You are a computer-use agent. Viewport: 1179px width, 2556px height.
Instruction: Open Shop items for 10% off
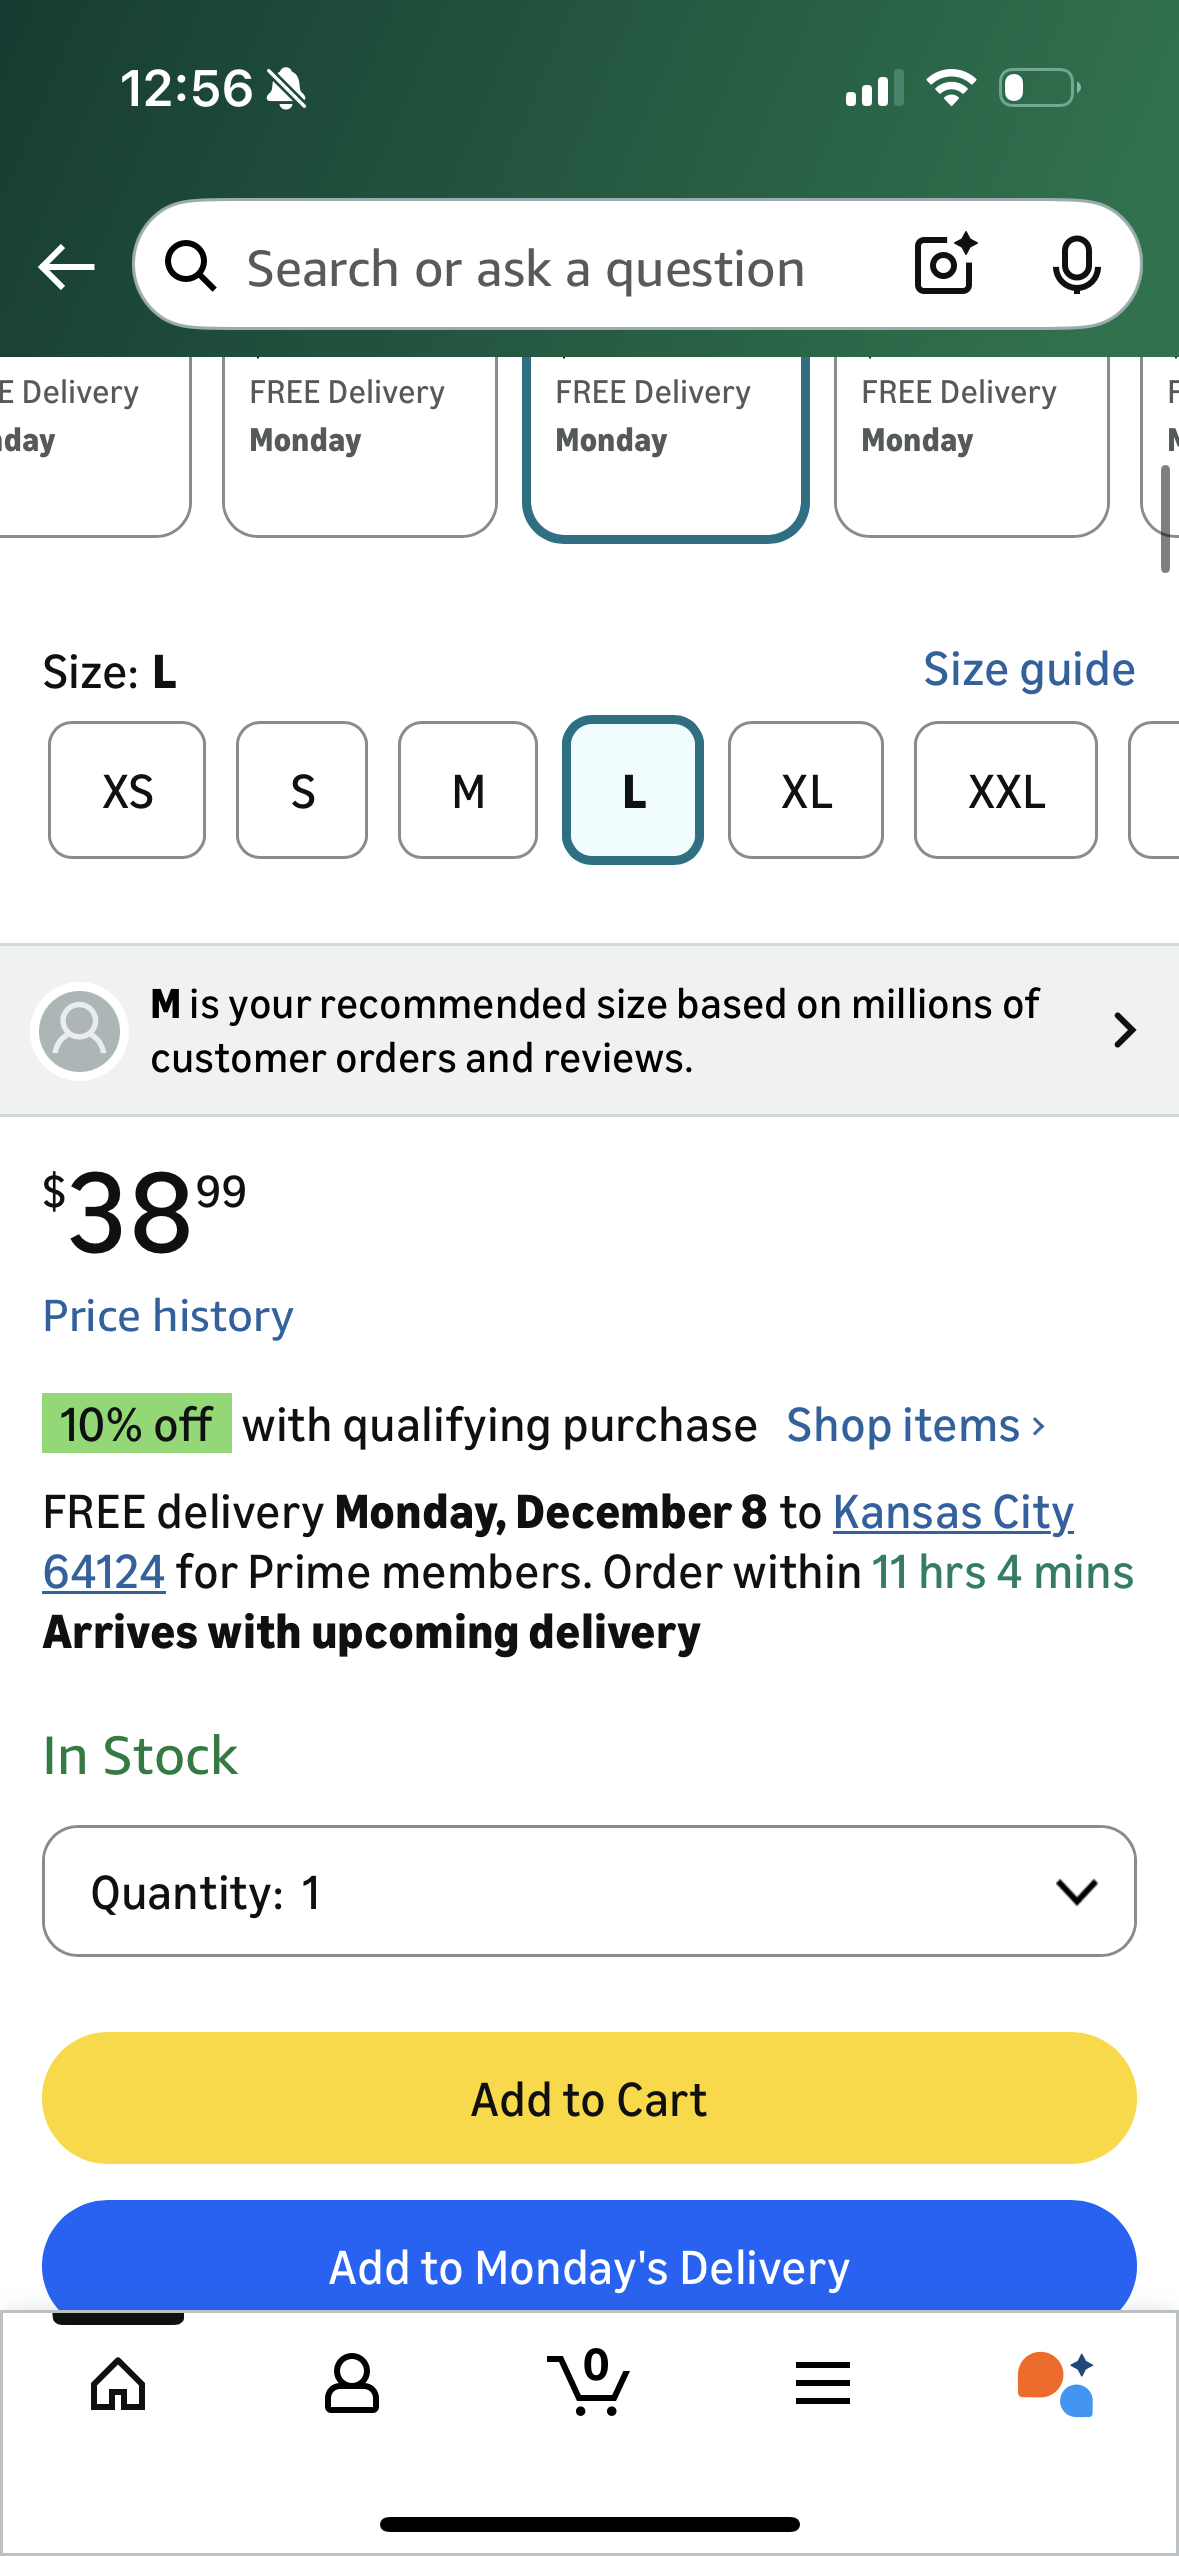[915, 1425]
